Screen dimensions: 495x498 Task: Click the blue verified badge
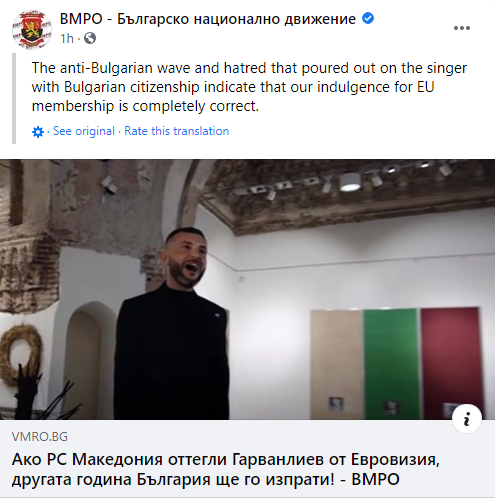pos(368,18)
